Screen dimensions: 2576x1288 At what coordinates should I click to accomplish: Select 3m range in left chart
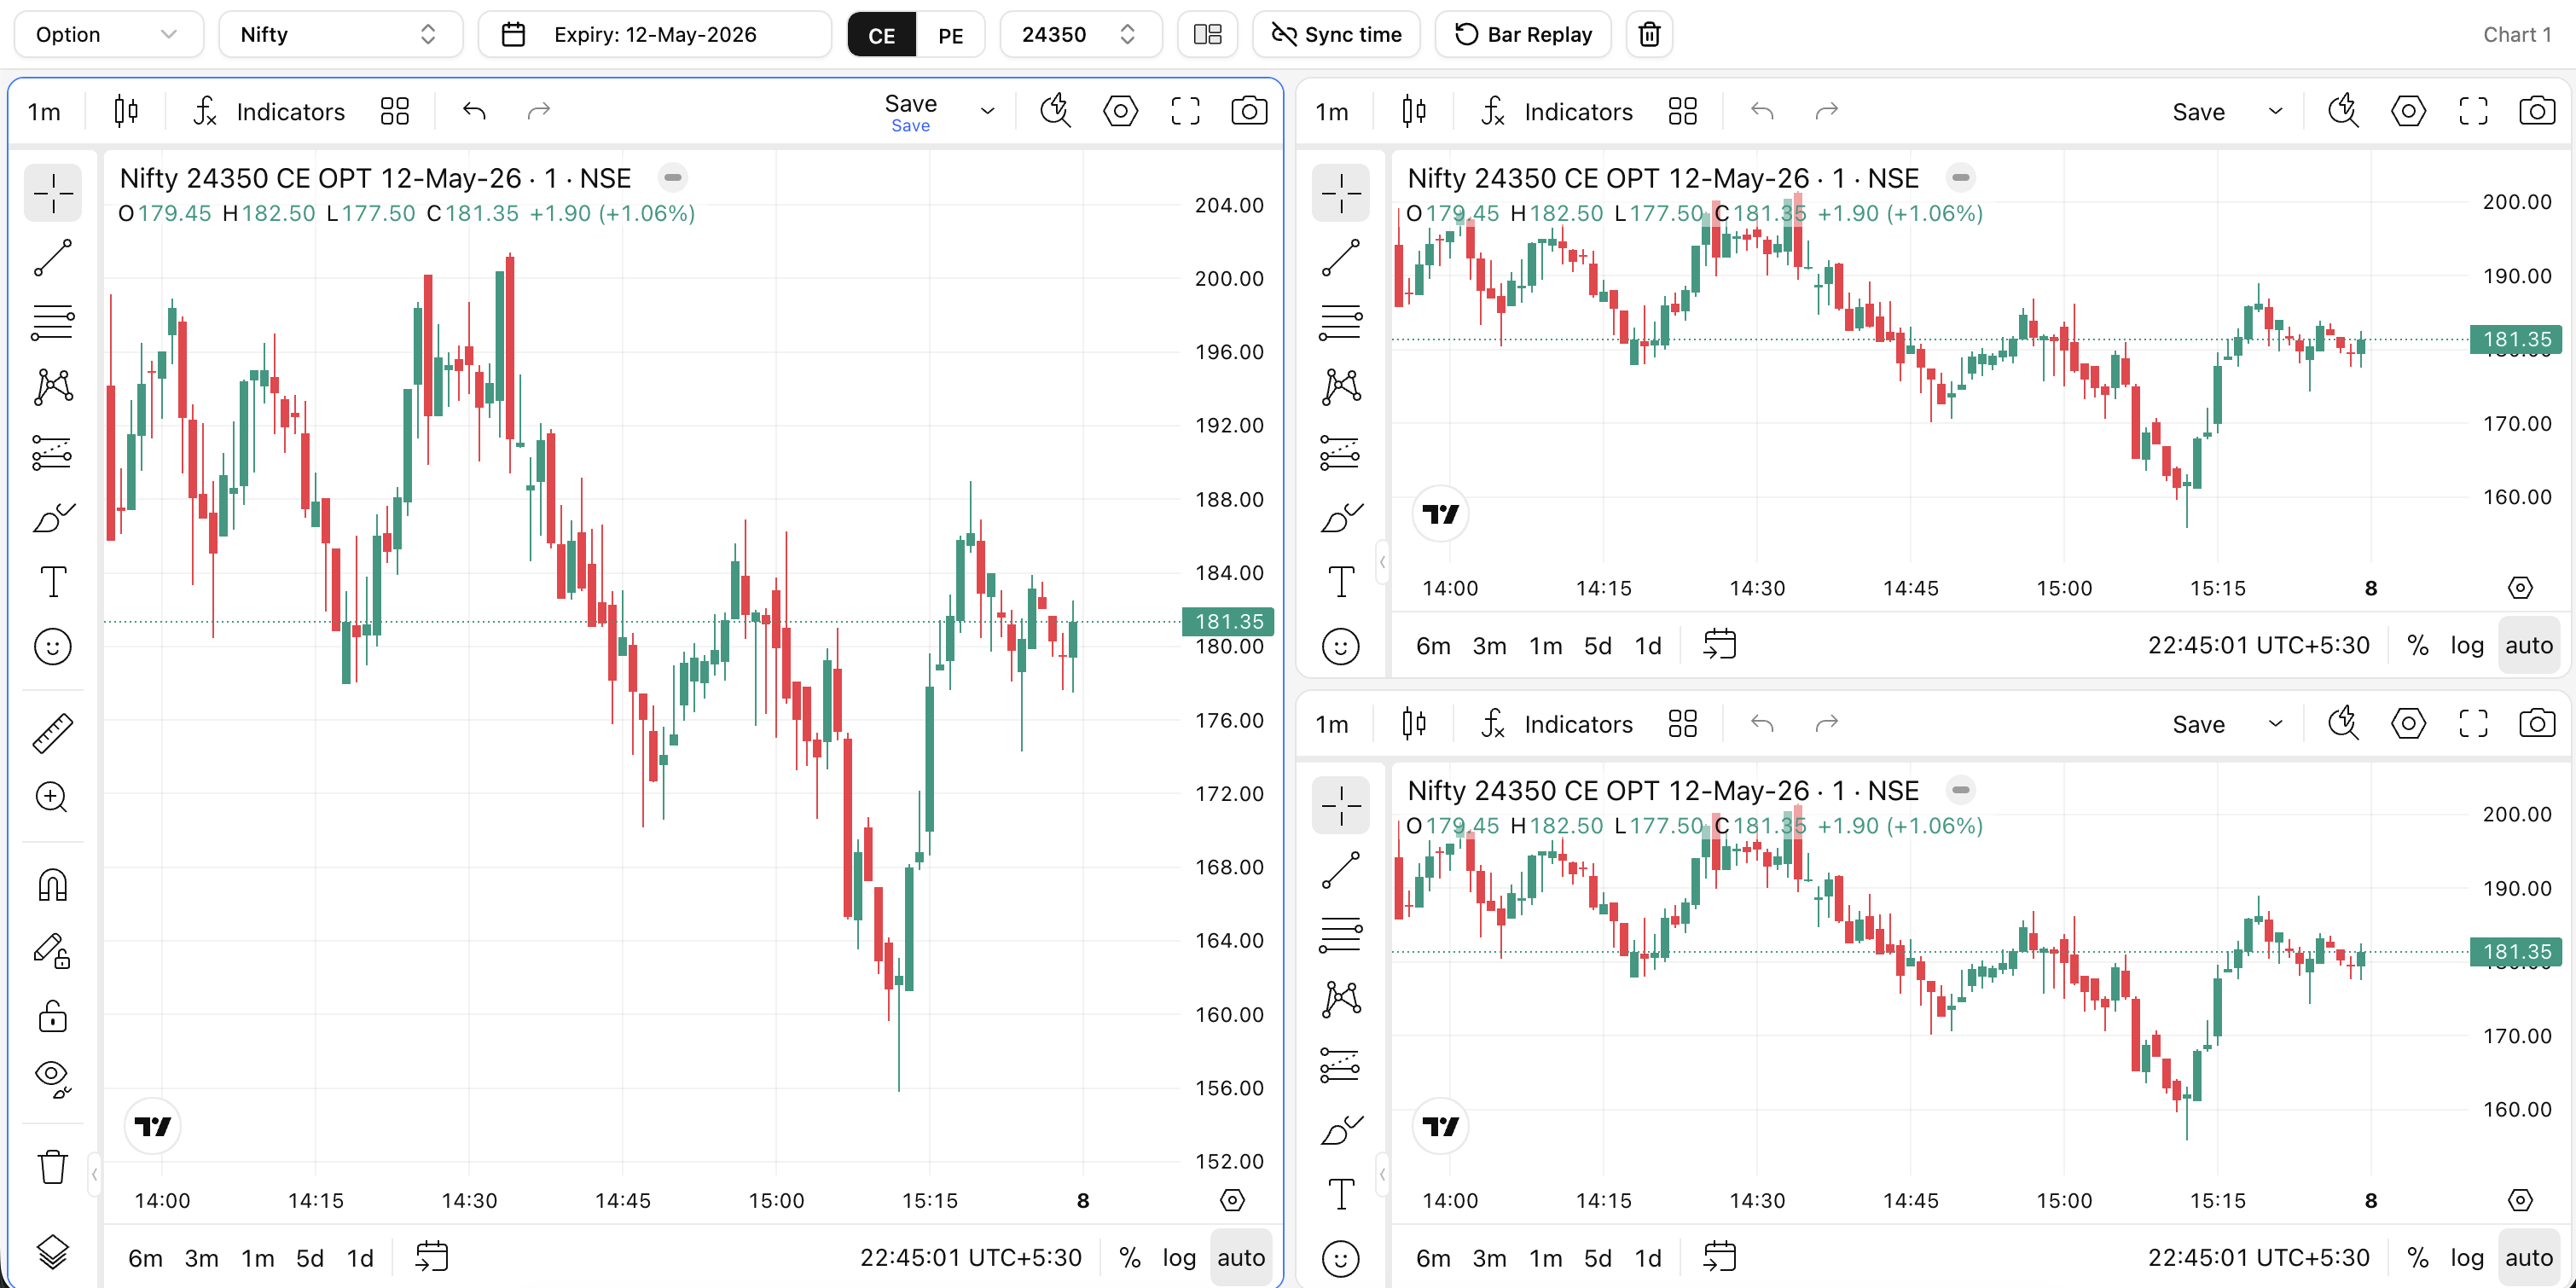[202, 1258]
